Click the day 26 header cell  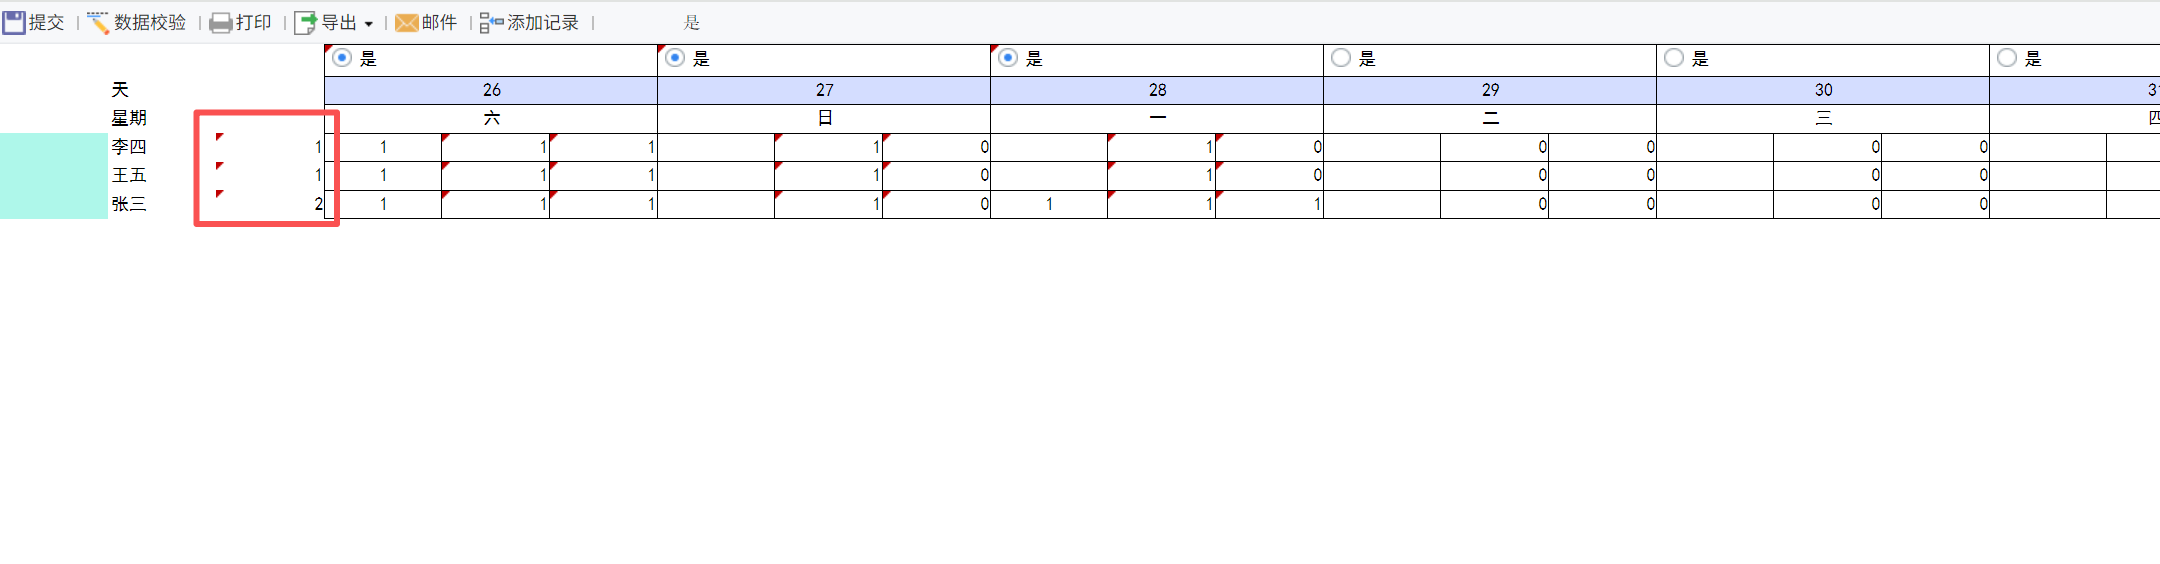click(491, 90)
